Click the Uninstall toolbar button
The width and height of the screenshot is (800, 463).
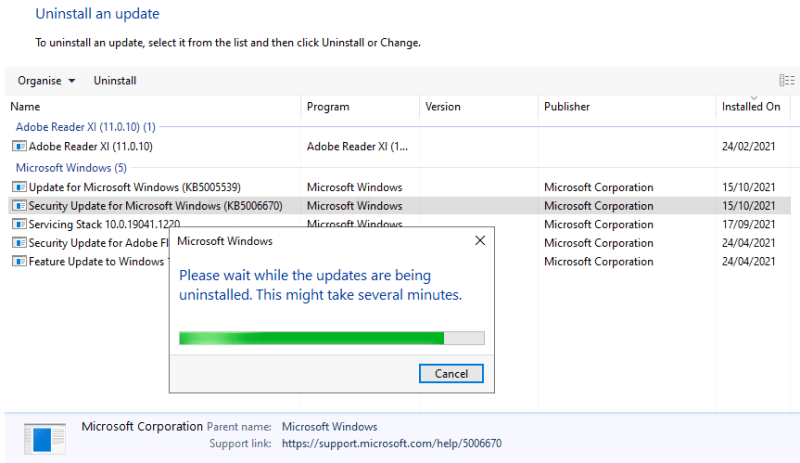point(115,81)
